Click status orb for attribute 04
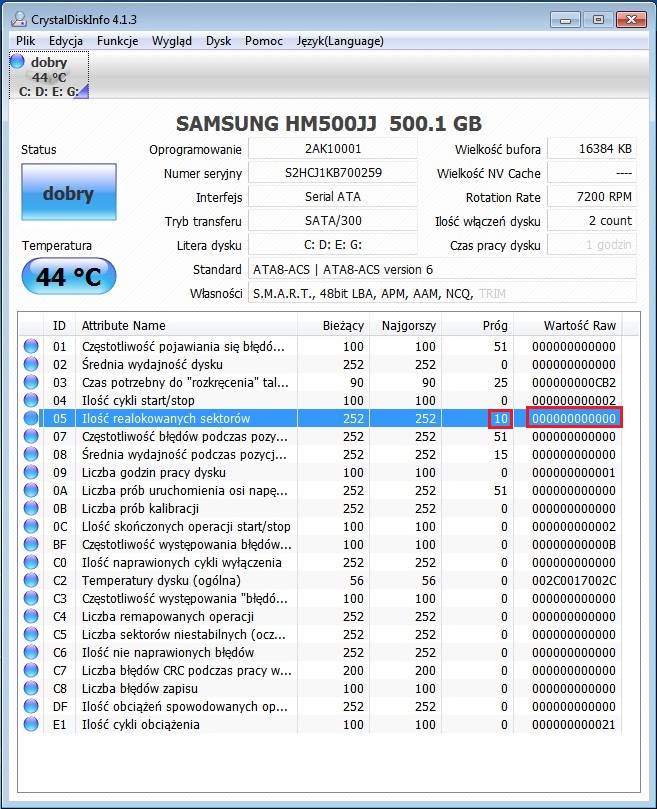This screenshot has width=657, height=809. pos(31,400)
